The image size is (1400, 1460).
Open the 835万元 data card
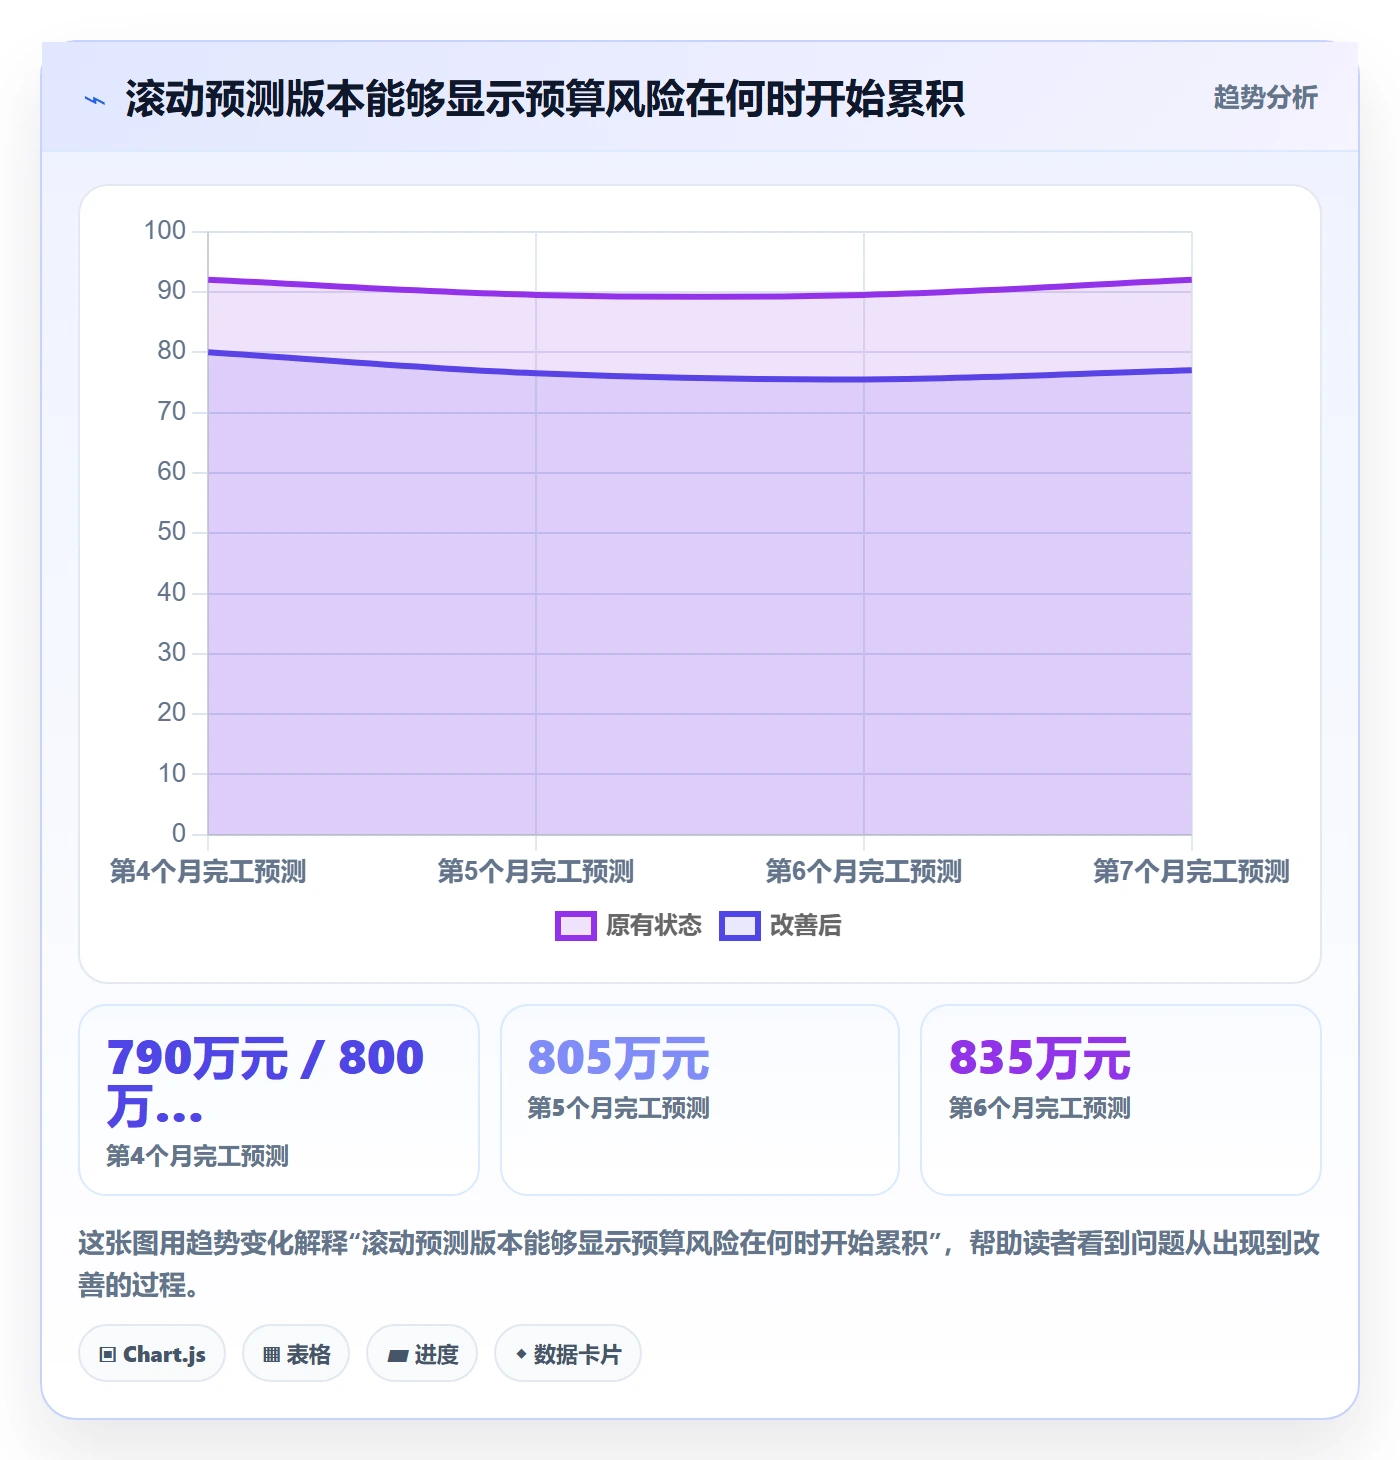point(1121,1100)
